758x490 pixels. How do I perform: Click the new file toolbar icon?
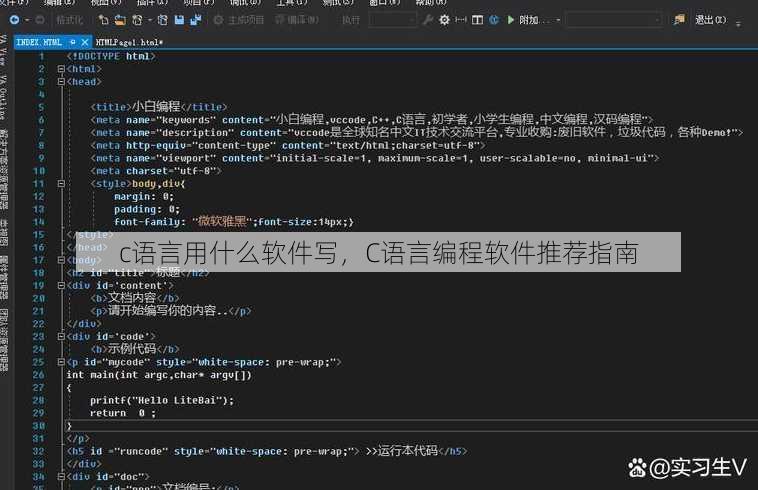coord(103,20)
